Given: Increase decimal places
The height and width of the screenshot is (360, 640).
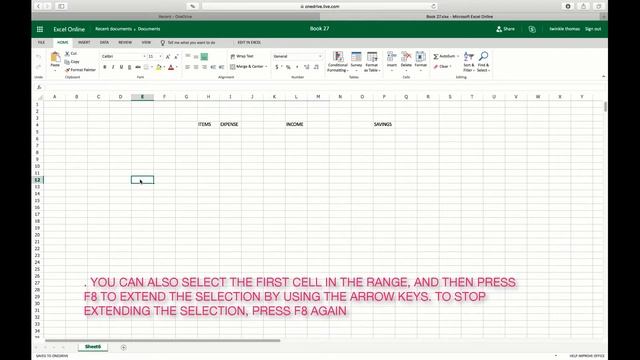Looking at the screenshot, I should click(307, 67).
